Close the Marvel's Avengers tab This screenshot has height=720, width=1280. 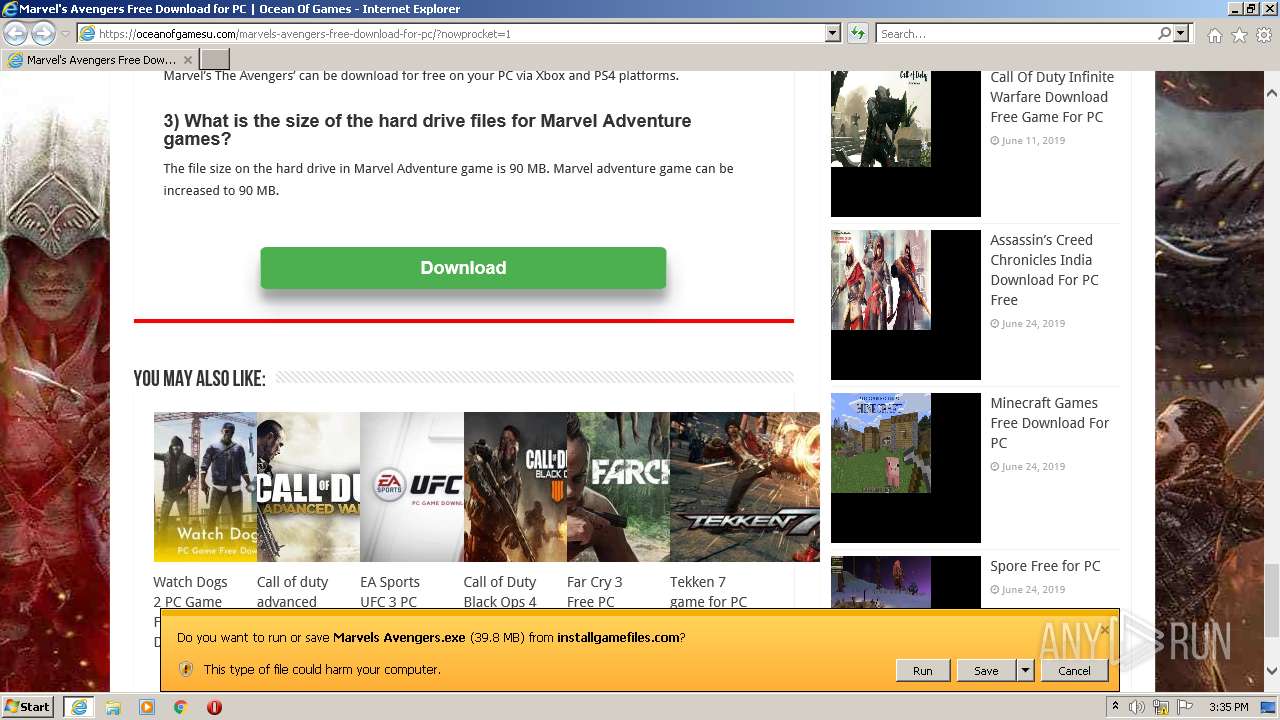[187, 60]
